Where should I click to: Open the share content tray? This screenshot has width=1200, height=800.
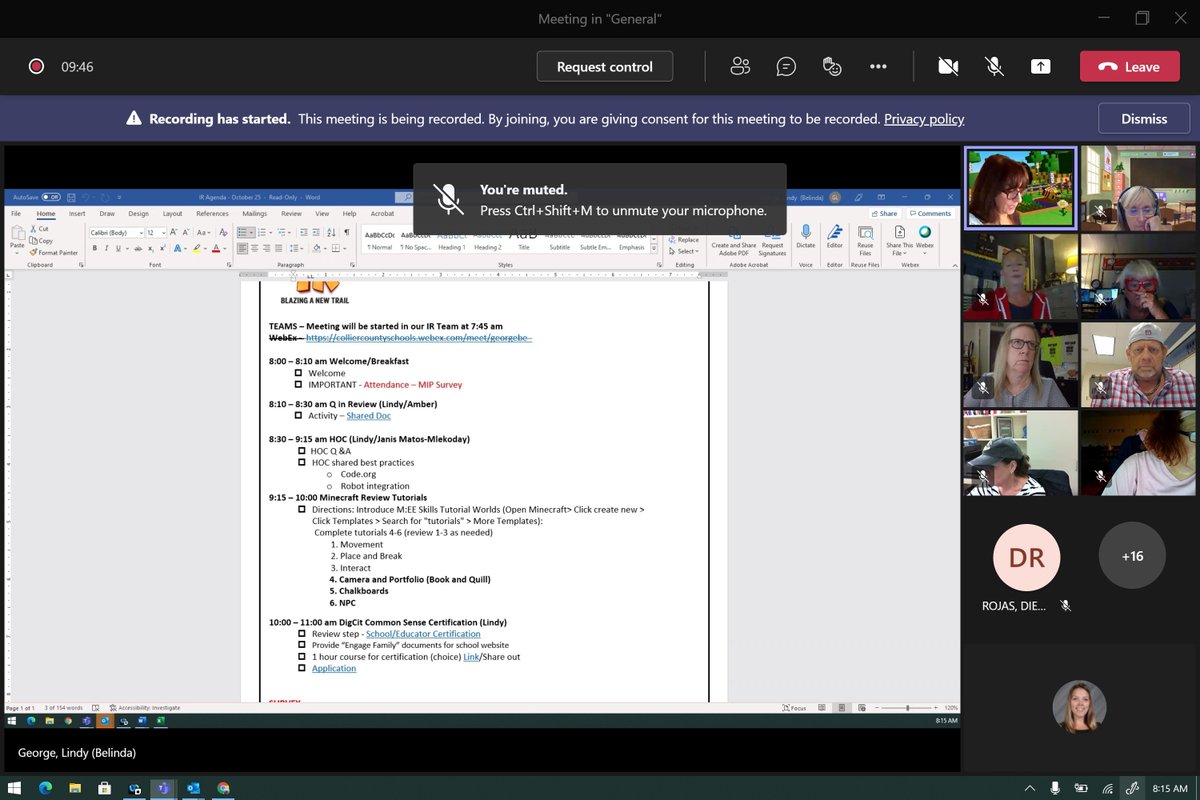tap(1040, 66)
